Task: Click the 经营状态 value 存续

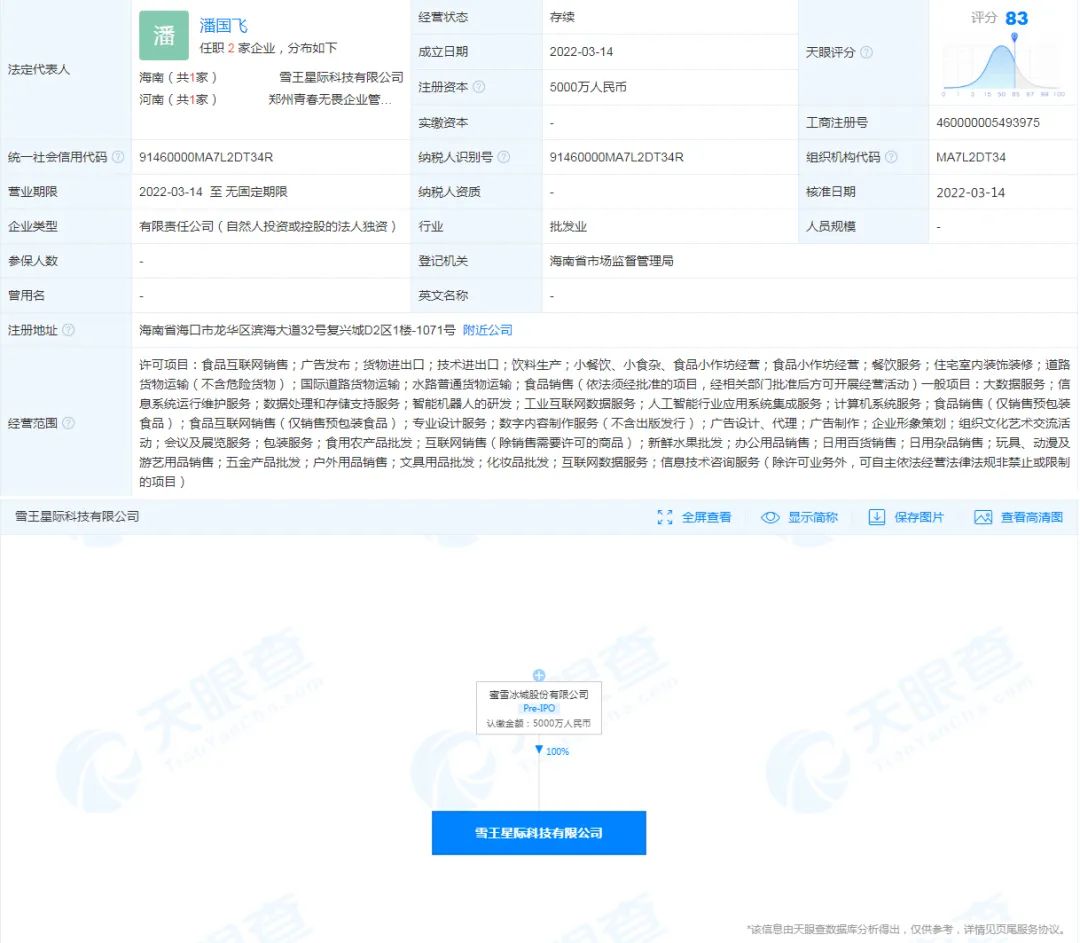Action: [562, 17]
